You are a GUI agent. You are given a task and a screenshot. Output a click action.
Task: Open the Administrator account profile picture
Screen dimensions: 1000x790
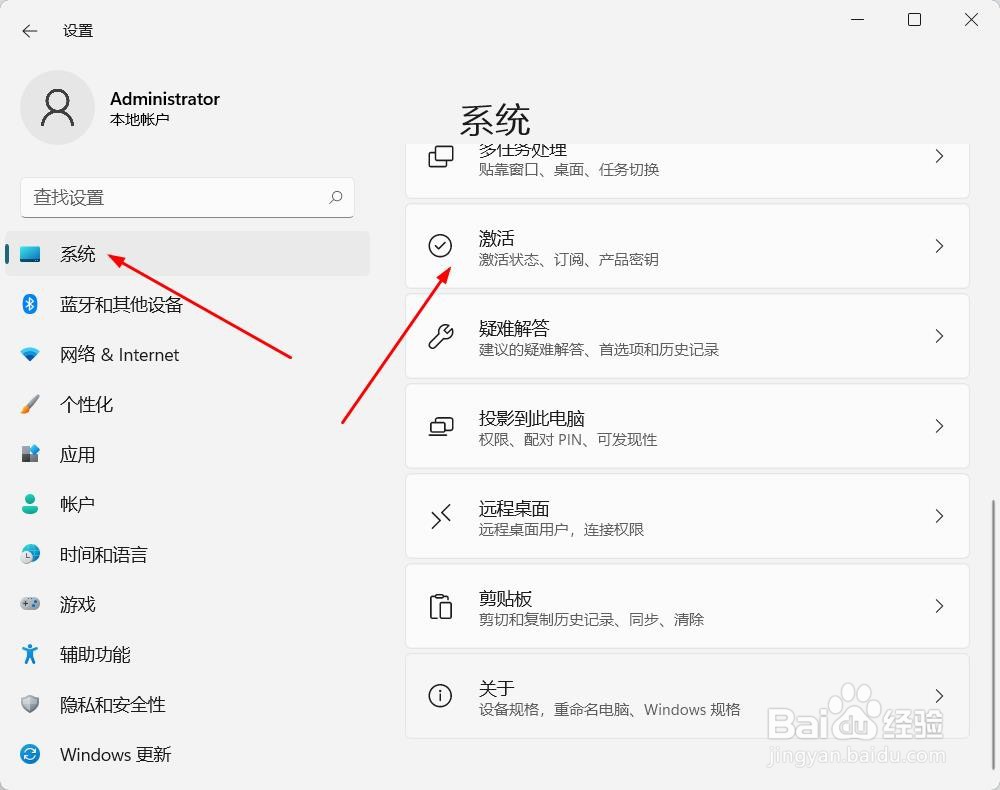(x=57, y=107)
